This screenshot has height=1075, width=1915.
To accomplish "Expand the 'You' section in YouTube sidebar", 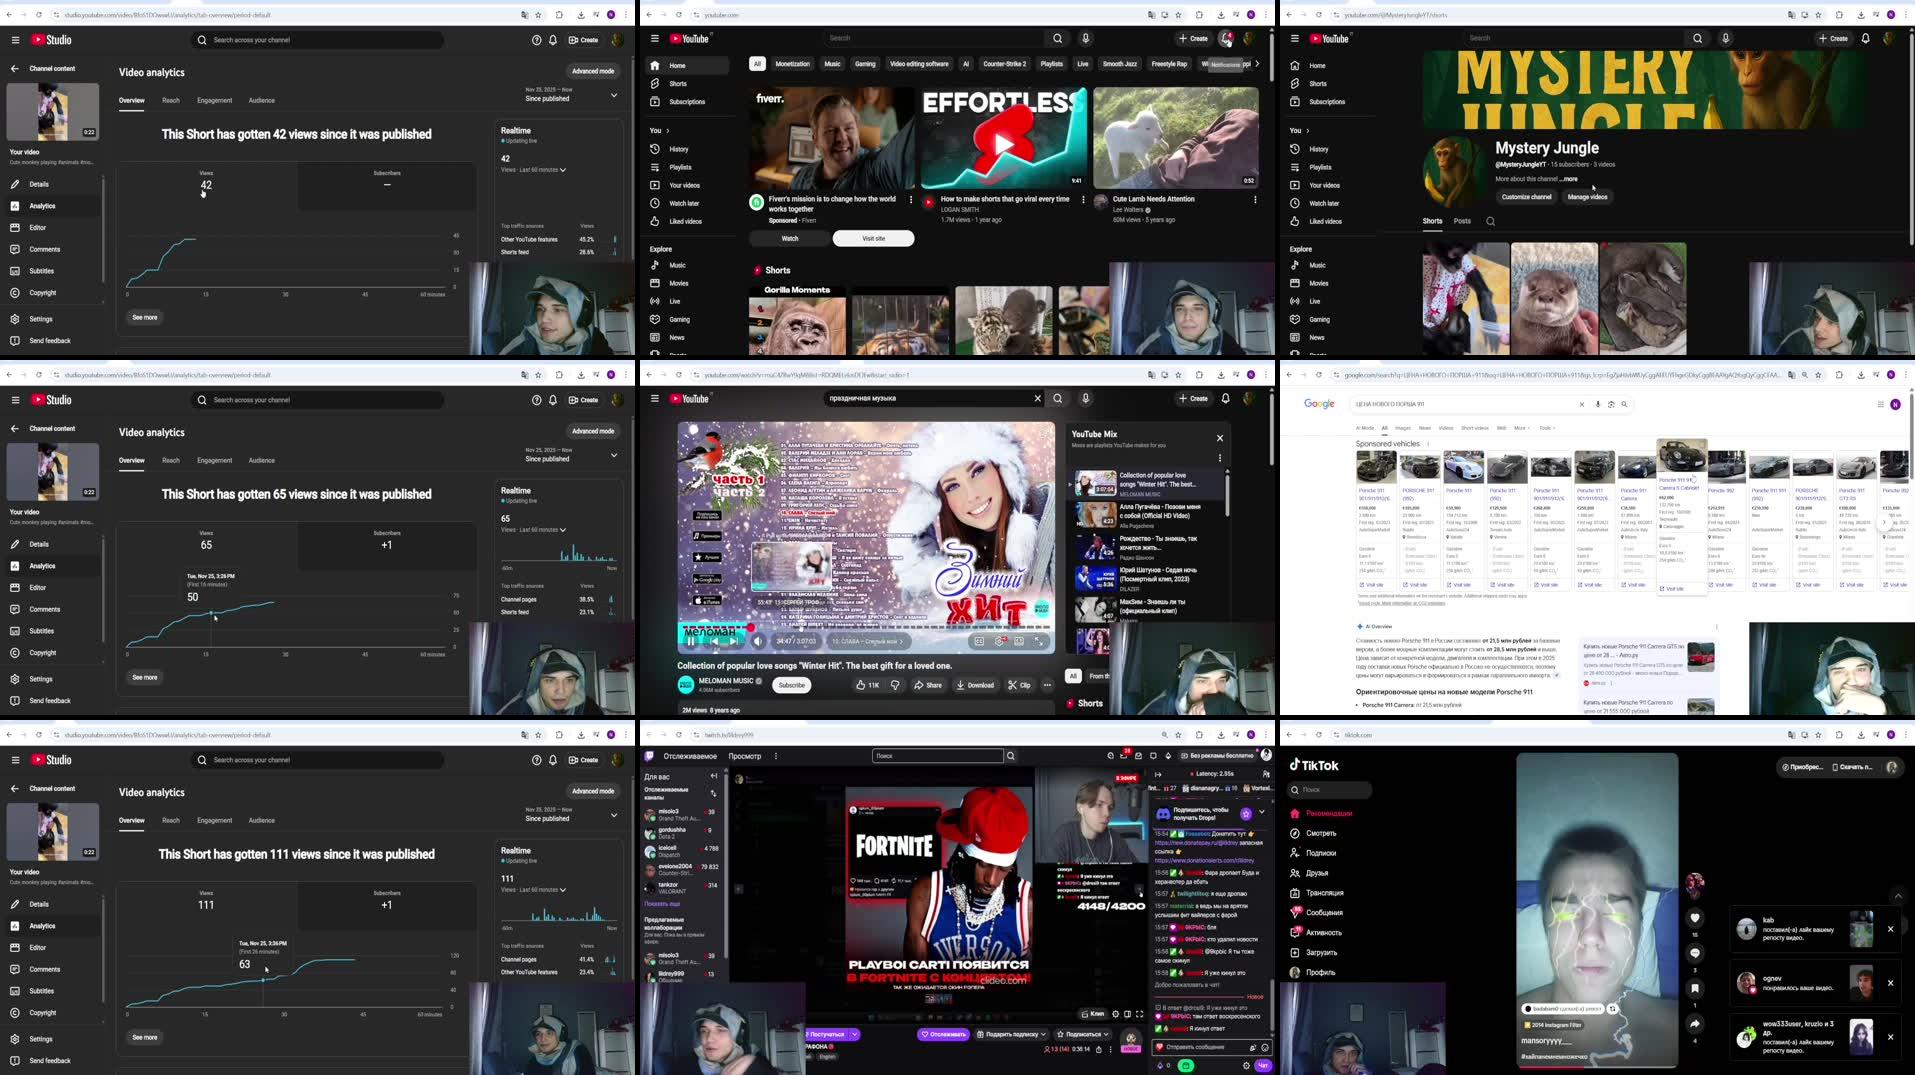I will [x=657, y=130].
